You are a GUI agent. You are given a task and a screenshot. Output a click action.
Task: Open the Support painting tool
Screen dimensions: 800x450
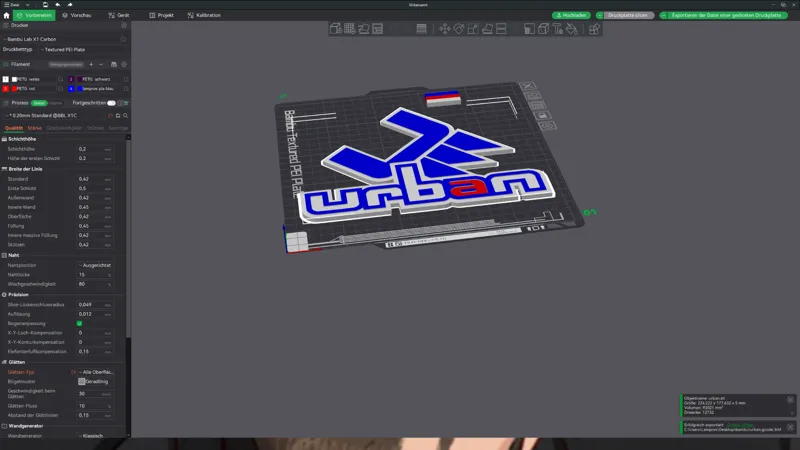[x=529, y=29]
